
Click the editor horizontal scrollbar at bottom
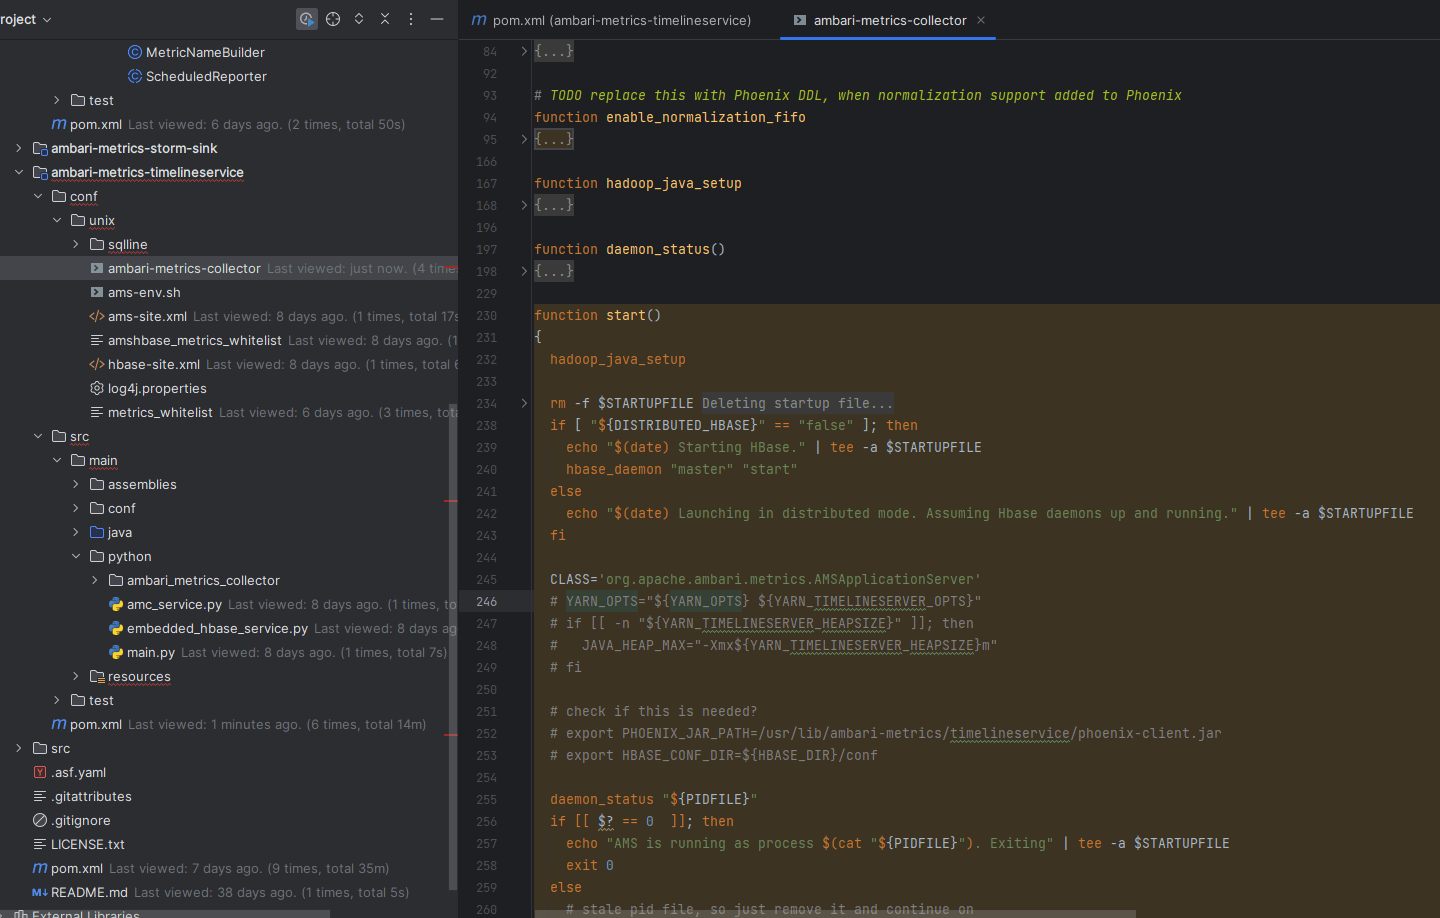click(835, 913)
